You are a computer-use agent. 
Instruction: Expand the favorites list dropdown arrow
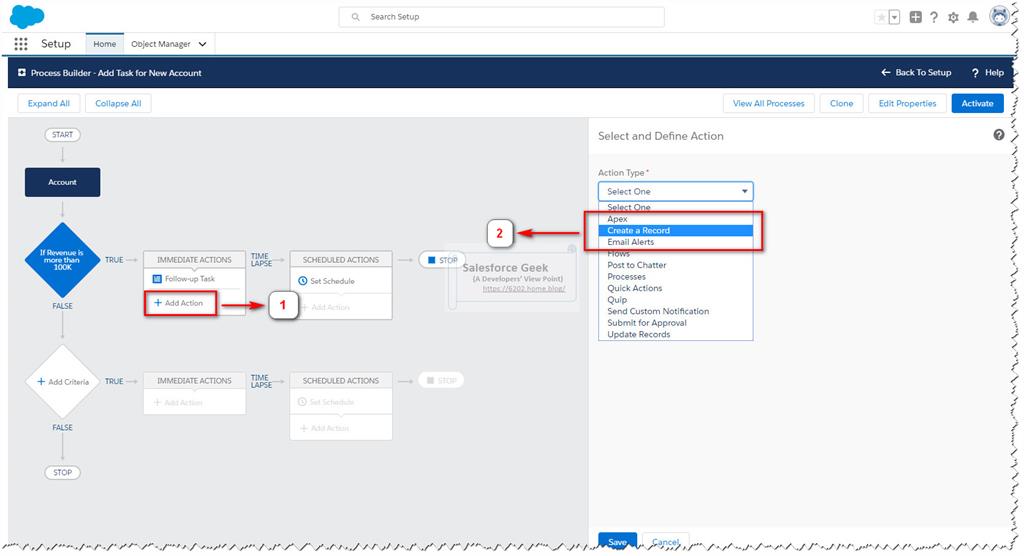[x=894, y=17]
